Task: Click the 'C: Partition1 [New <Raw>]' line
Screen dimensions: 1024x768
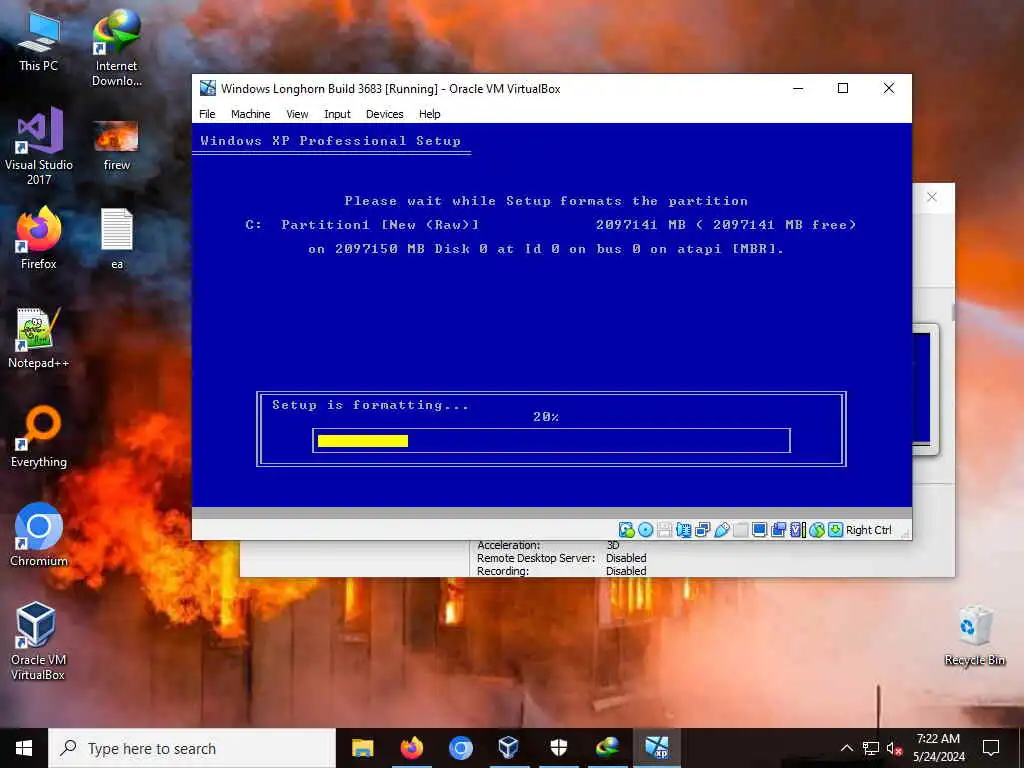Action: point(551,225)
